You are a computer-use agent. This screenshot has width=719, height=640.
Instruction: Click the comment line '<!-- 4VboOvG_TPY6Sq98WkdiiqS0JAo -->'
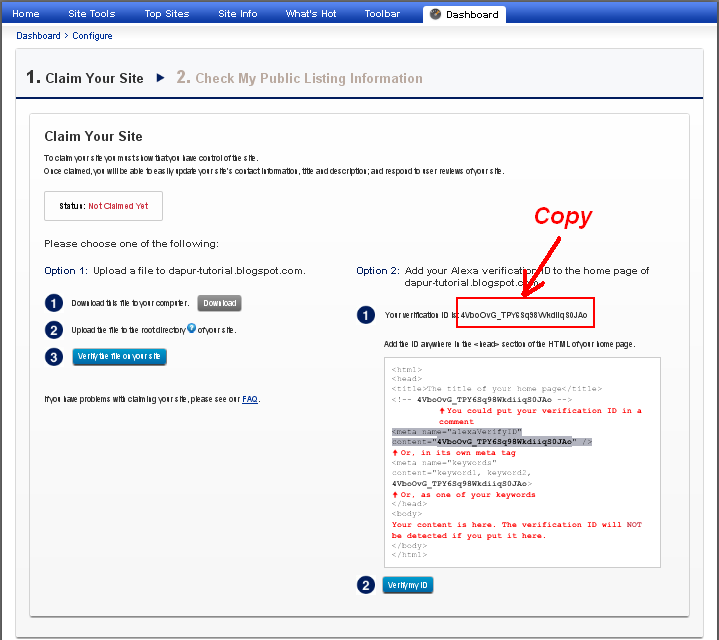(x=481, y=399)
